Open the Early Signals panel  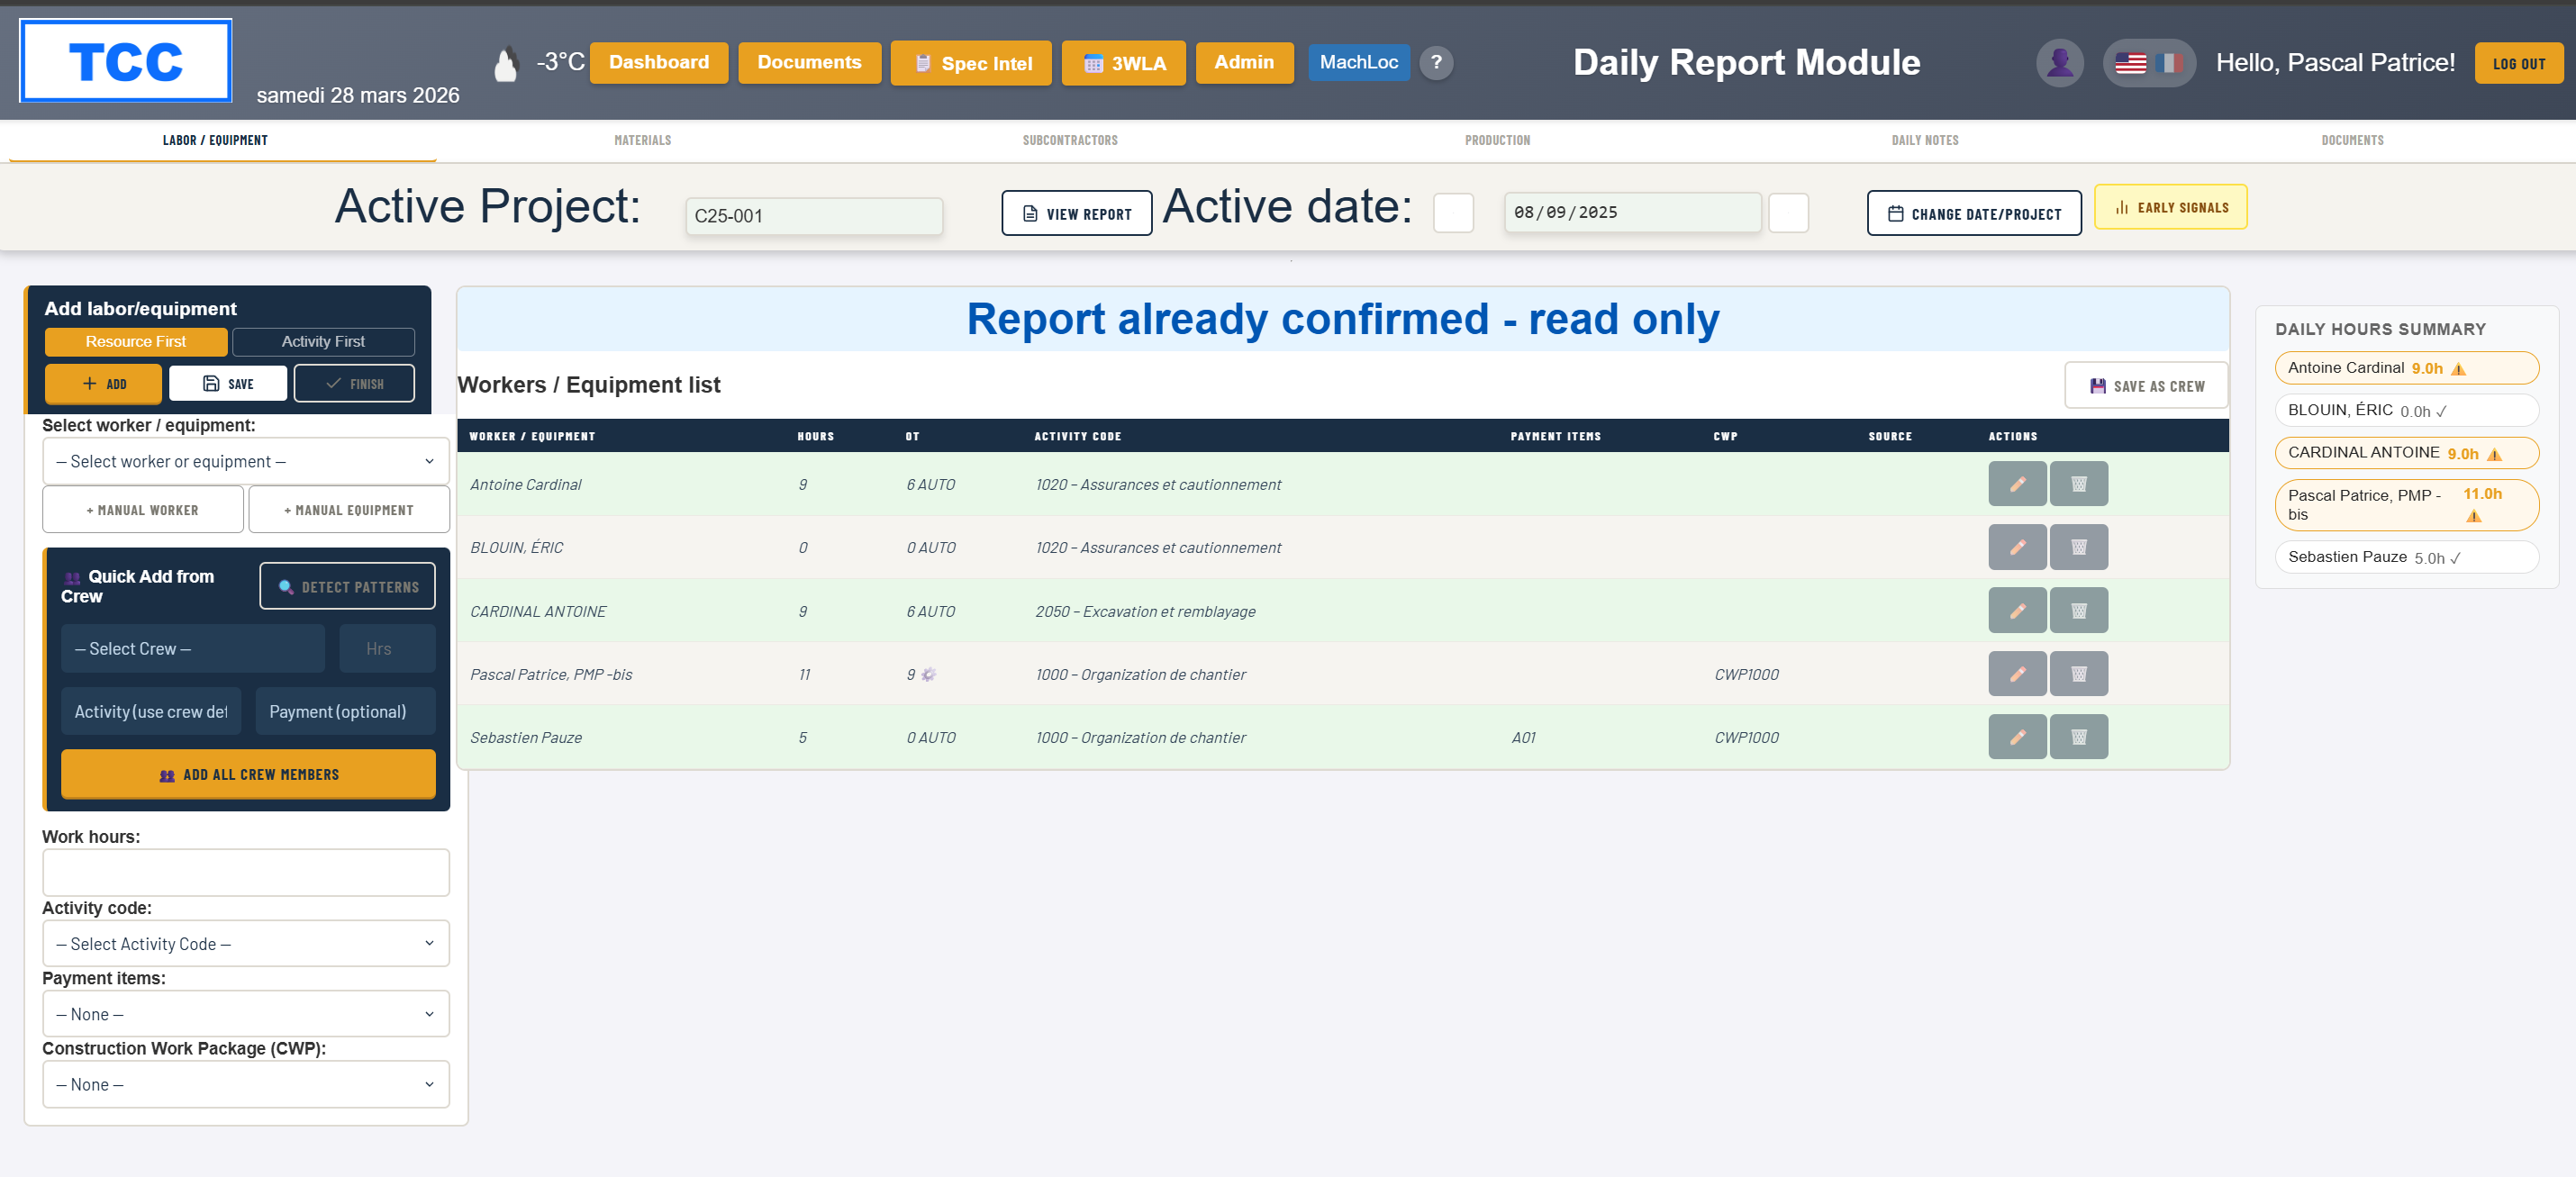(x=2170, y=208)
